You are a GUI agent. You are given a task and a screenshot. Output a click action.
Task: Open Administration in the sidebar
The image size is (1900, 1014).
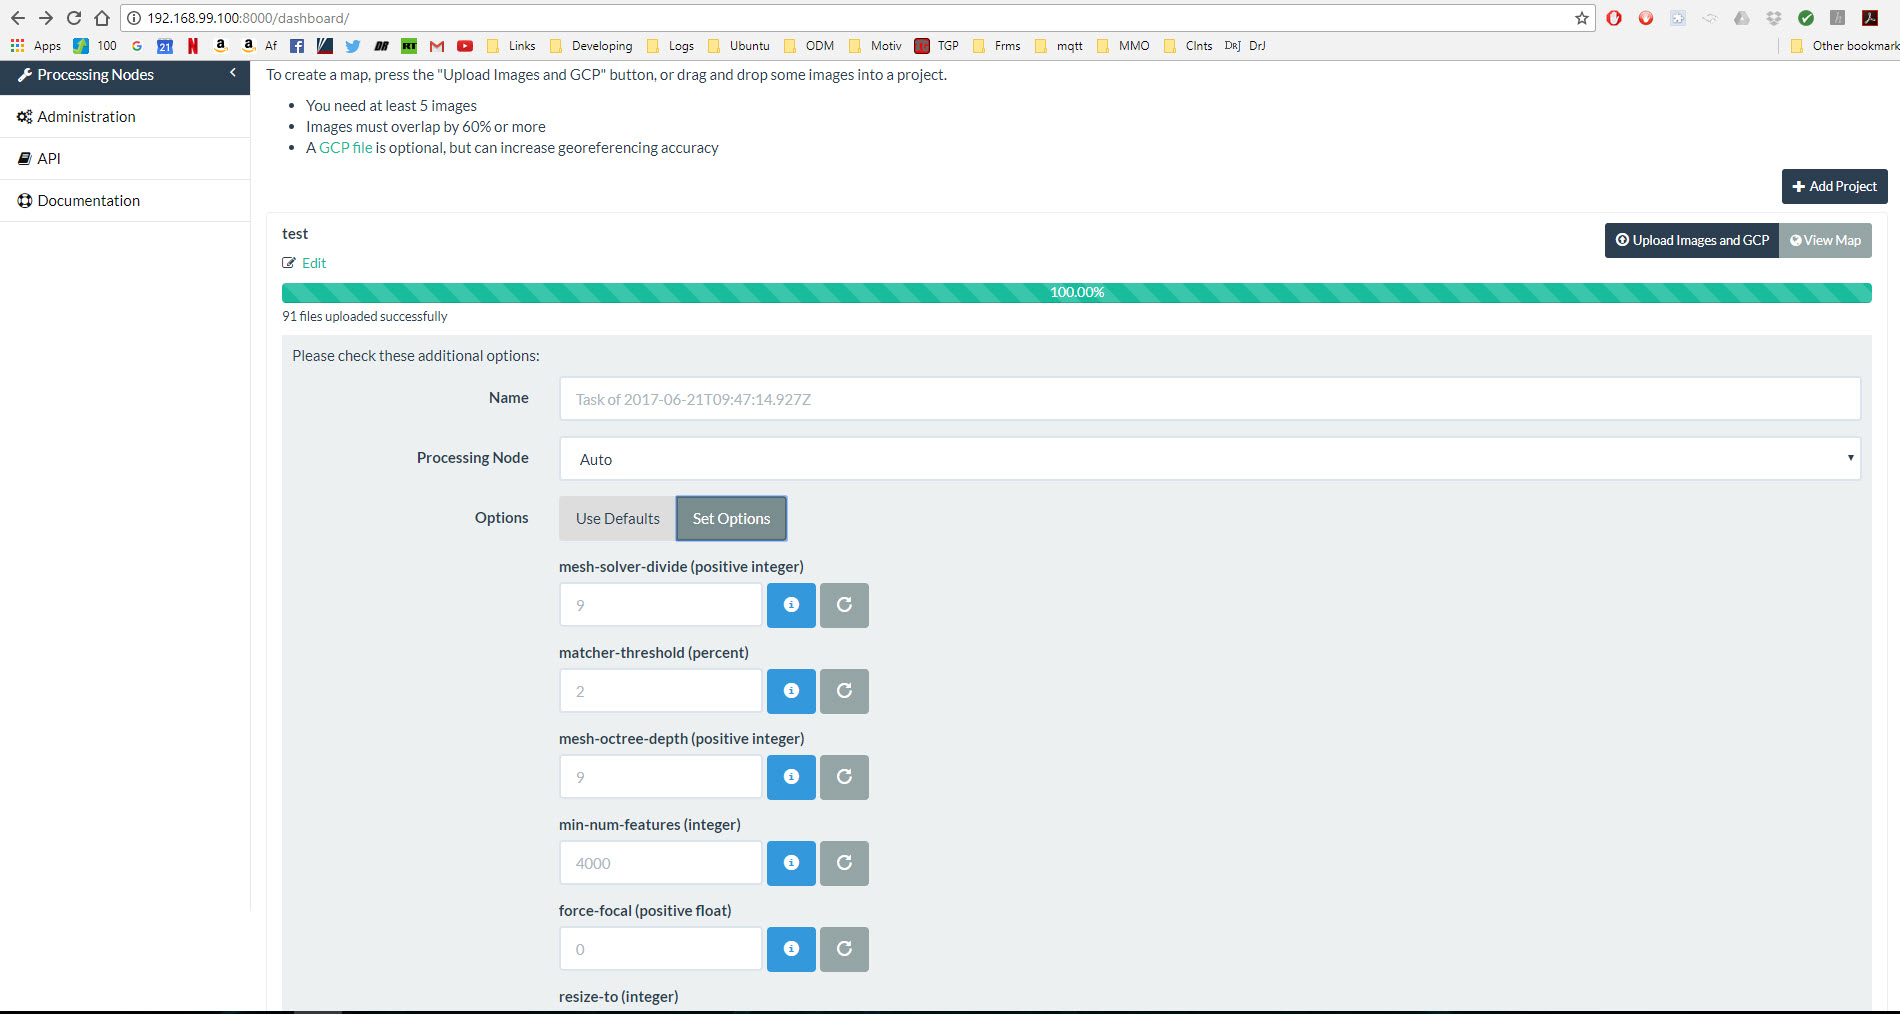pyautogui.click(x=86, y=117)
